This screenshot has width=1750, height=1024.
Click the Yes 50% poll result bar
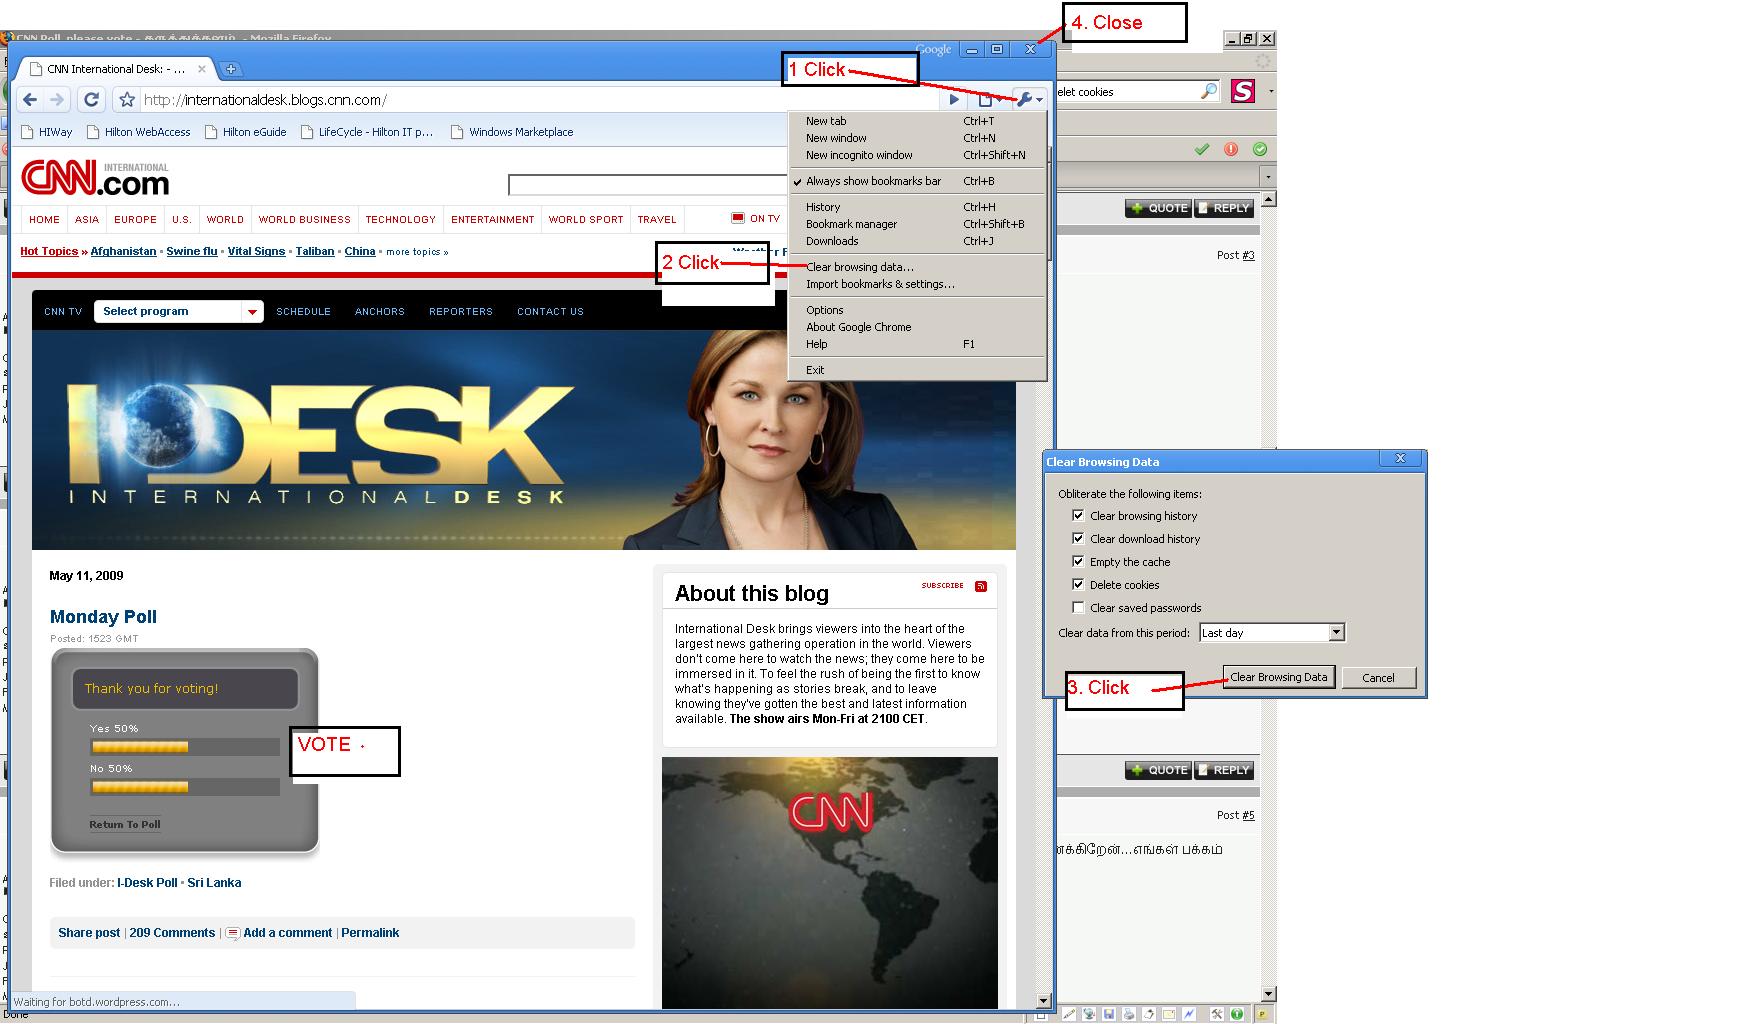click(140, 747)
